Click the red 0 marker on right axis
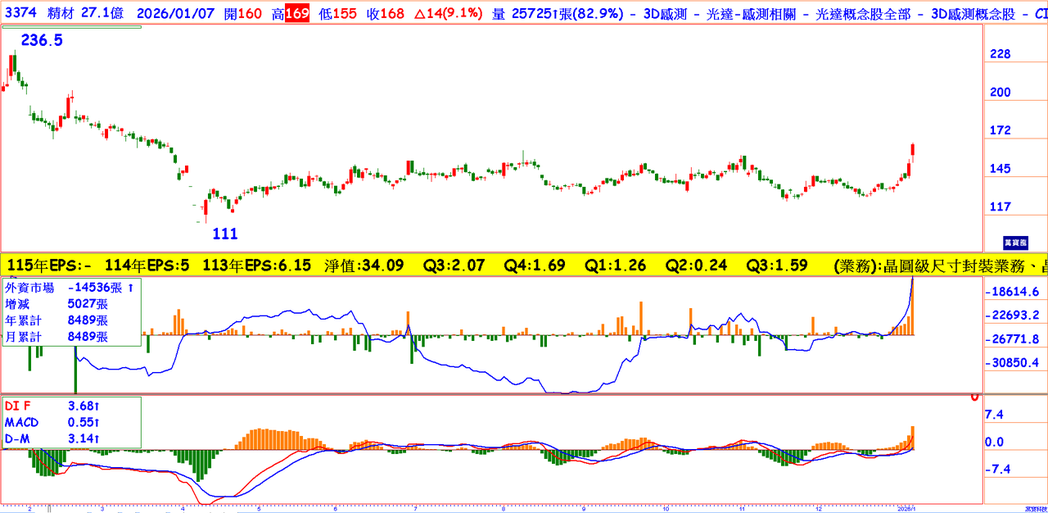This screenshot has width=1048, height=513. (x=973, y=396)
